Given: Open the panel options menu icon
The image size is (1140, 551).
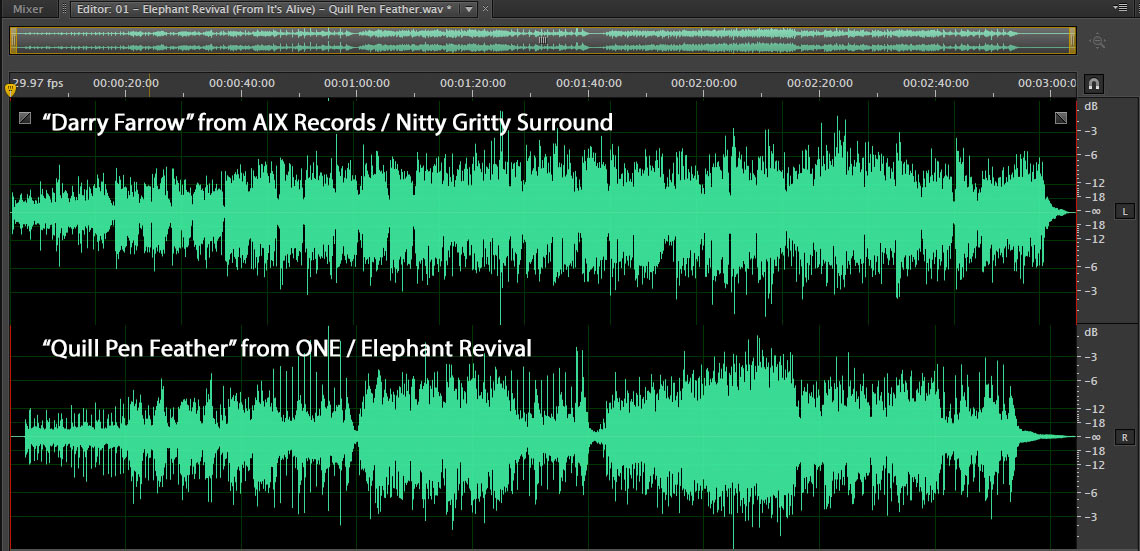Looking at the screenshot, I should tap(1120, 7).
